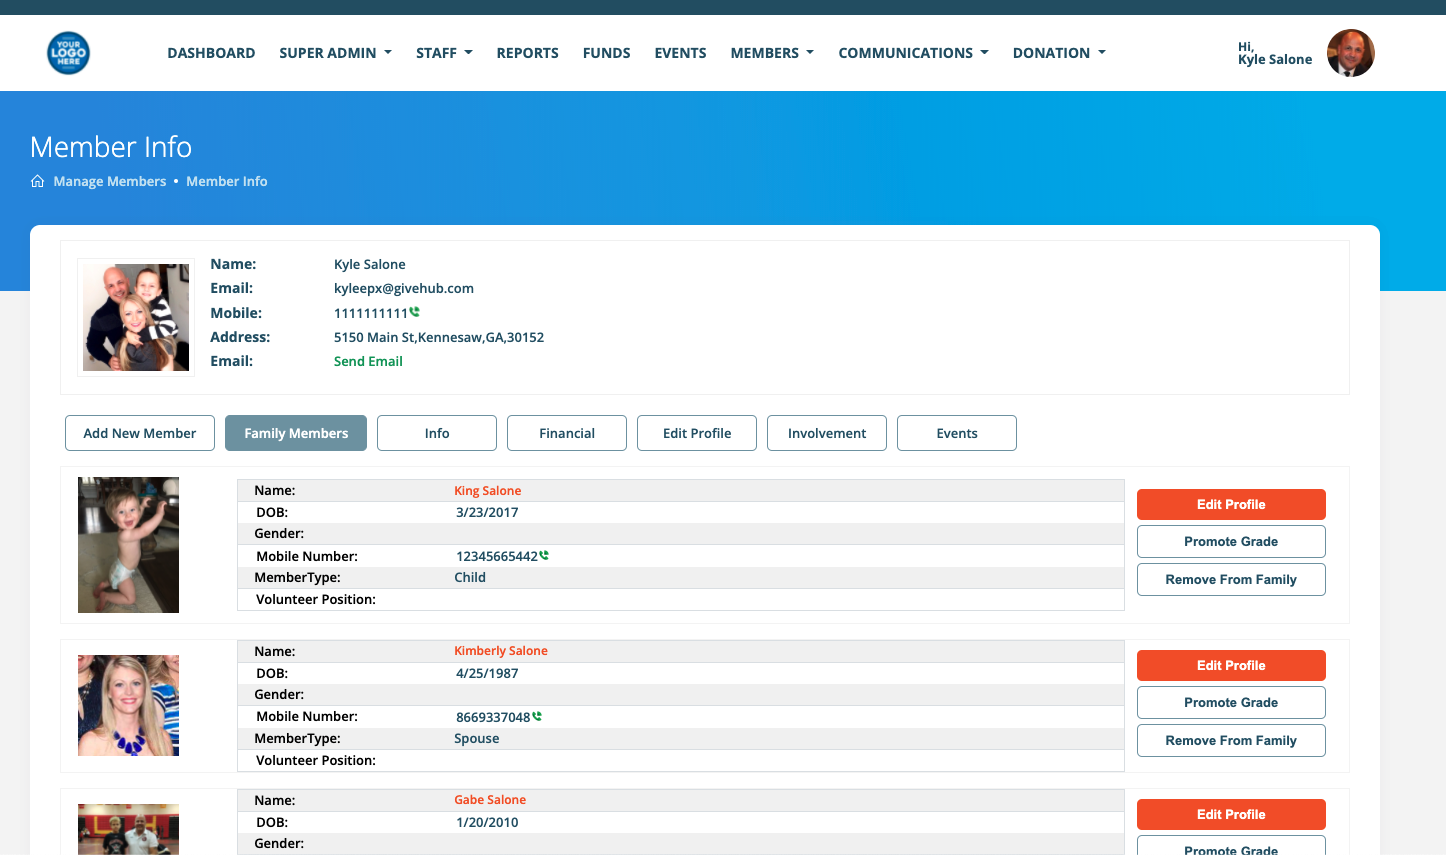
Task: Go to the Dashboard page
Action: pos(211,53)
